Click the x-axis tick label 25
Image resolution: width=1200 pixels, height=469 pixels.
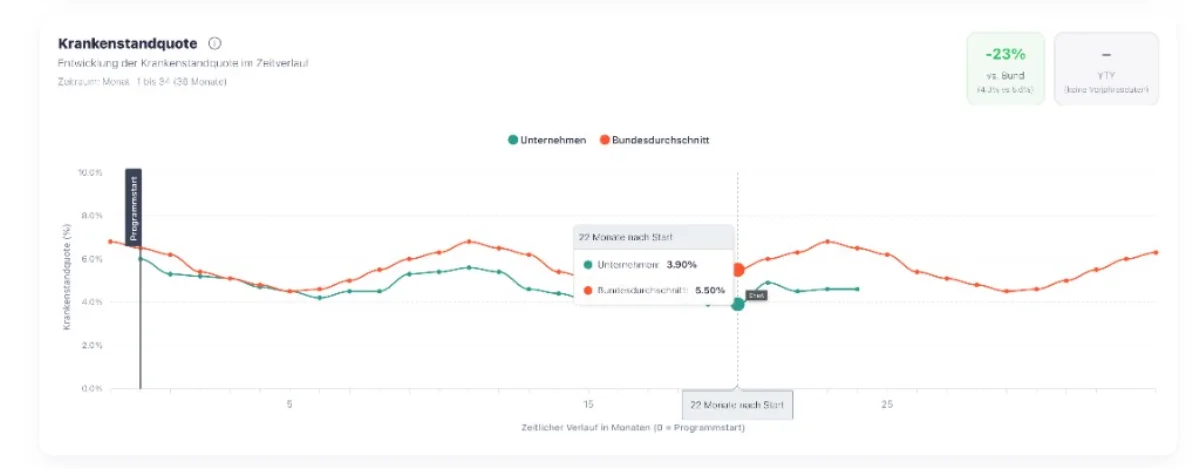pos(887,404)
